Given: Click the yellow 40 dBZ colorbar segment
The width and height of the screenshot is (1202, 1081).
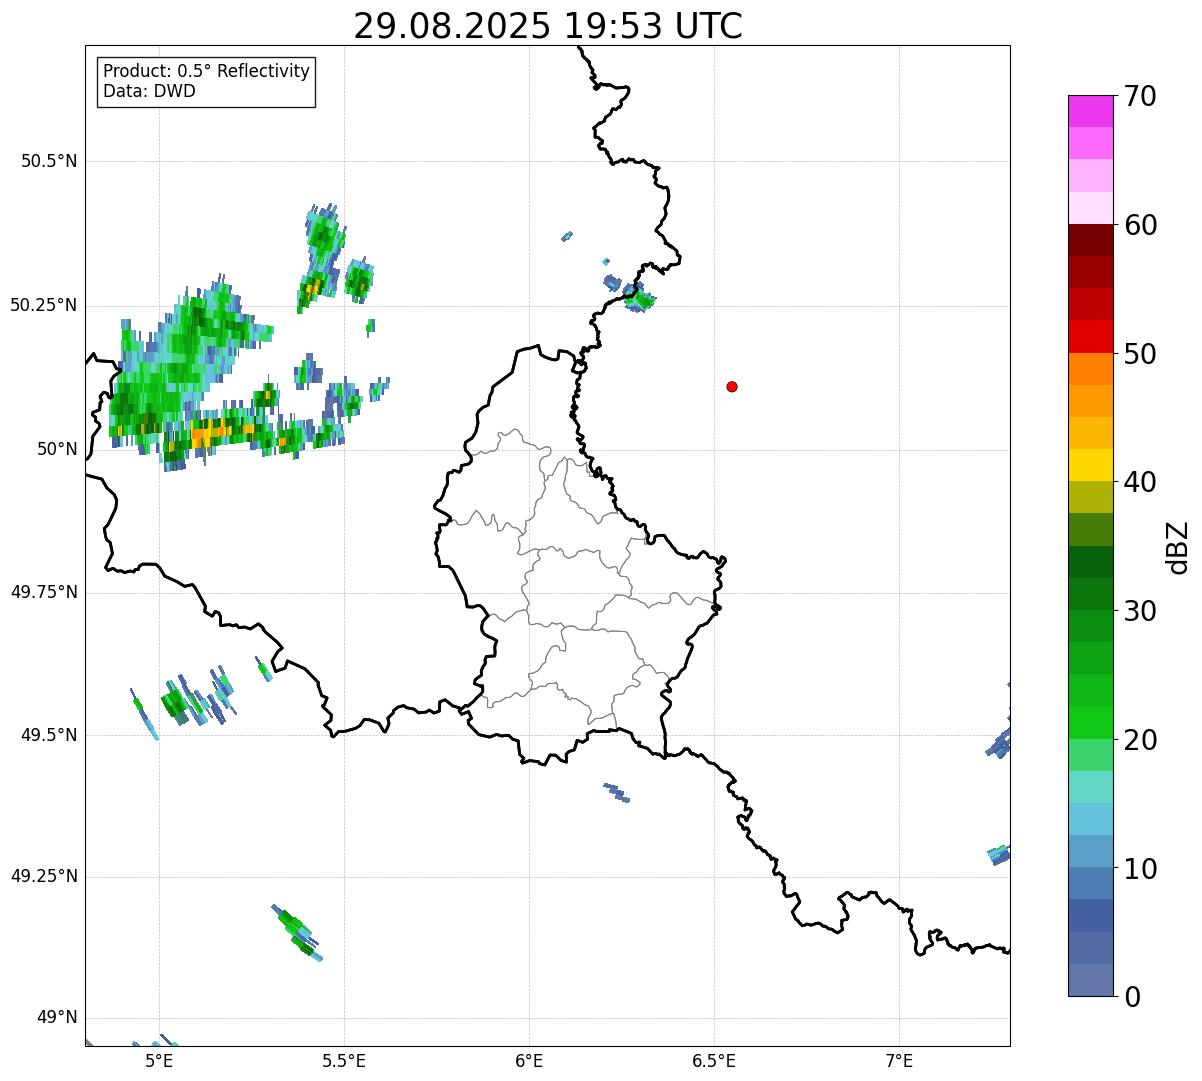Looking at the screenshot, I should tap(1090, 466).
